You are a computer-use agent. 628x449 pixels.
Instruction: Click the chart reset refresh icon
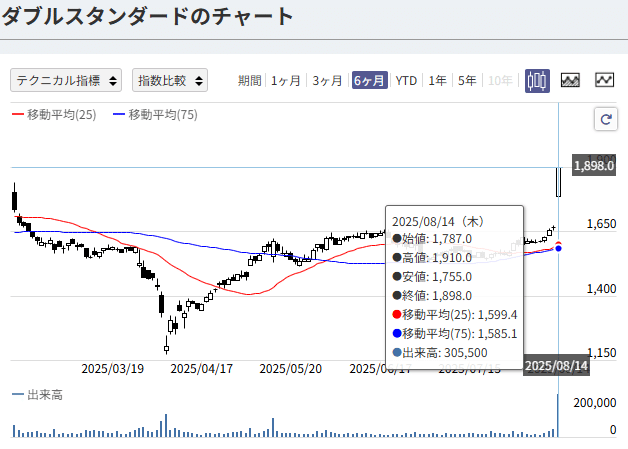click(x=606, y=119)
